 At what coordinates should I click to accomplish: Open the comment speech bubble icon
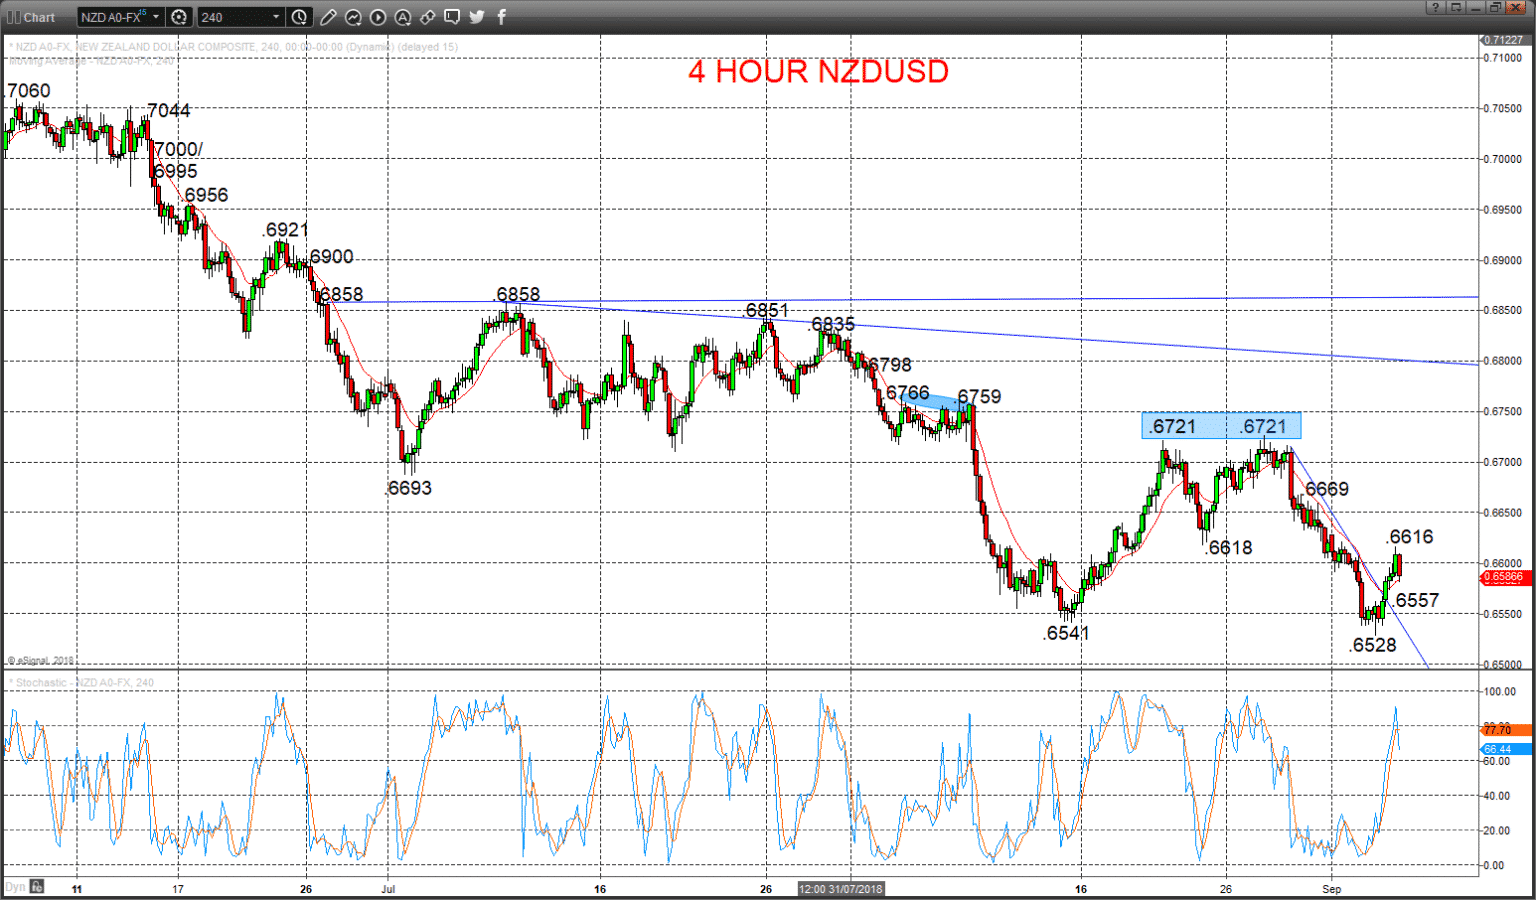[x=452, y=17]
